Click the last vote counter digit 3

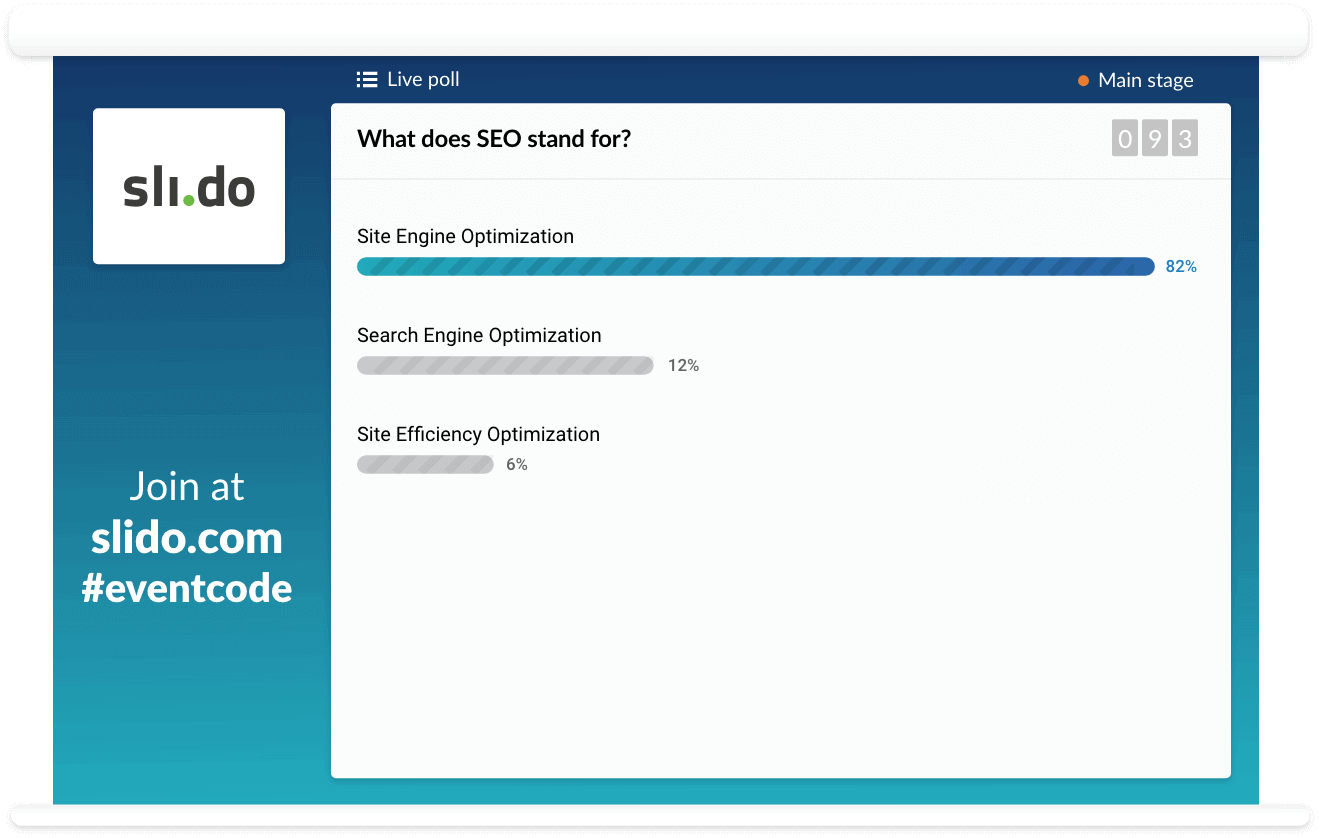1185,139
